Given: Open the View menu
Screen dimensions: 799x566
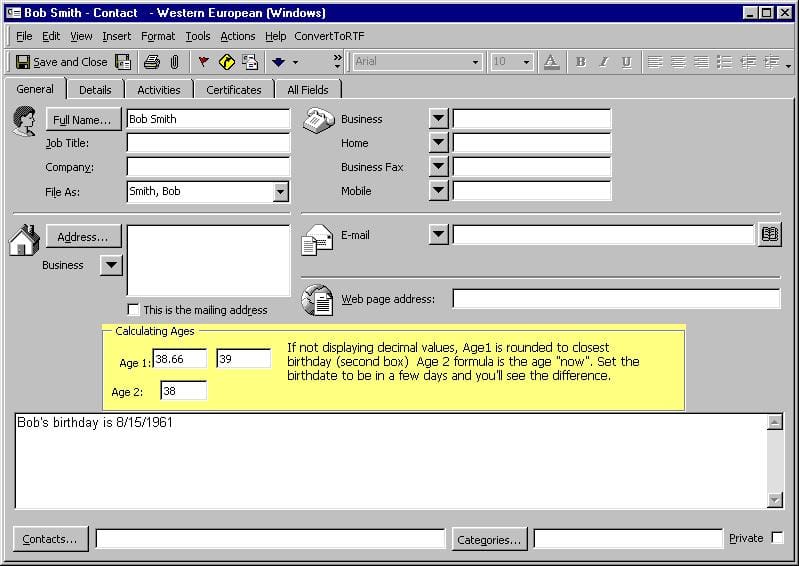Looking at the screenshot, I should coord(82,36).
